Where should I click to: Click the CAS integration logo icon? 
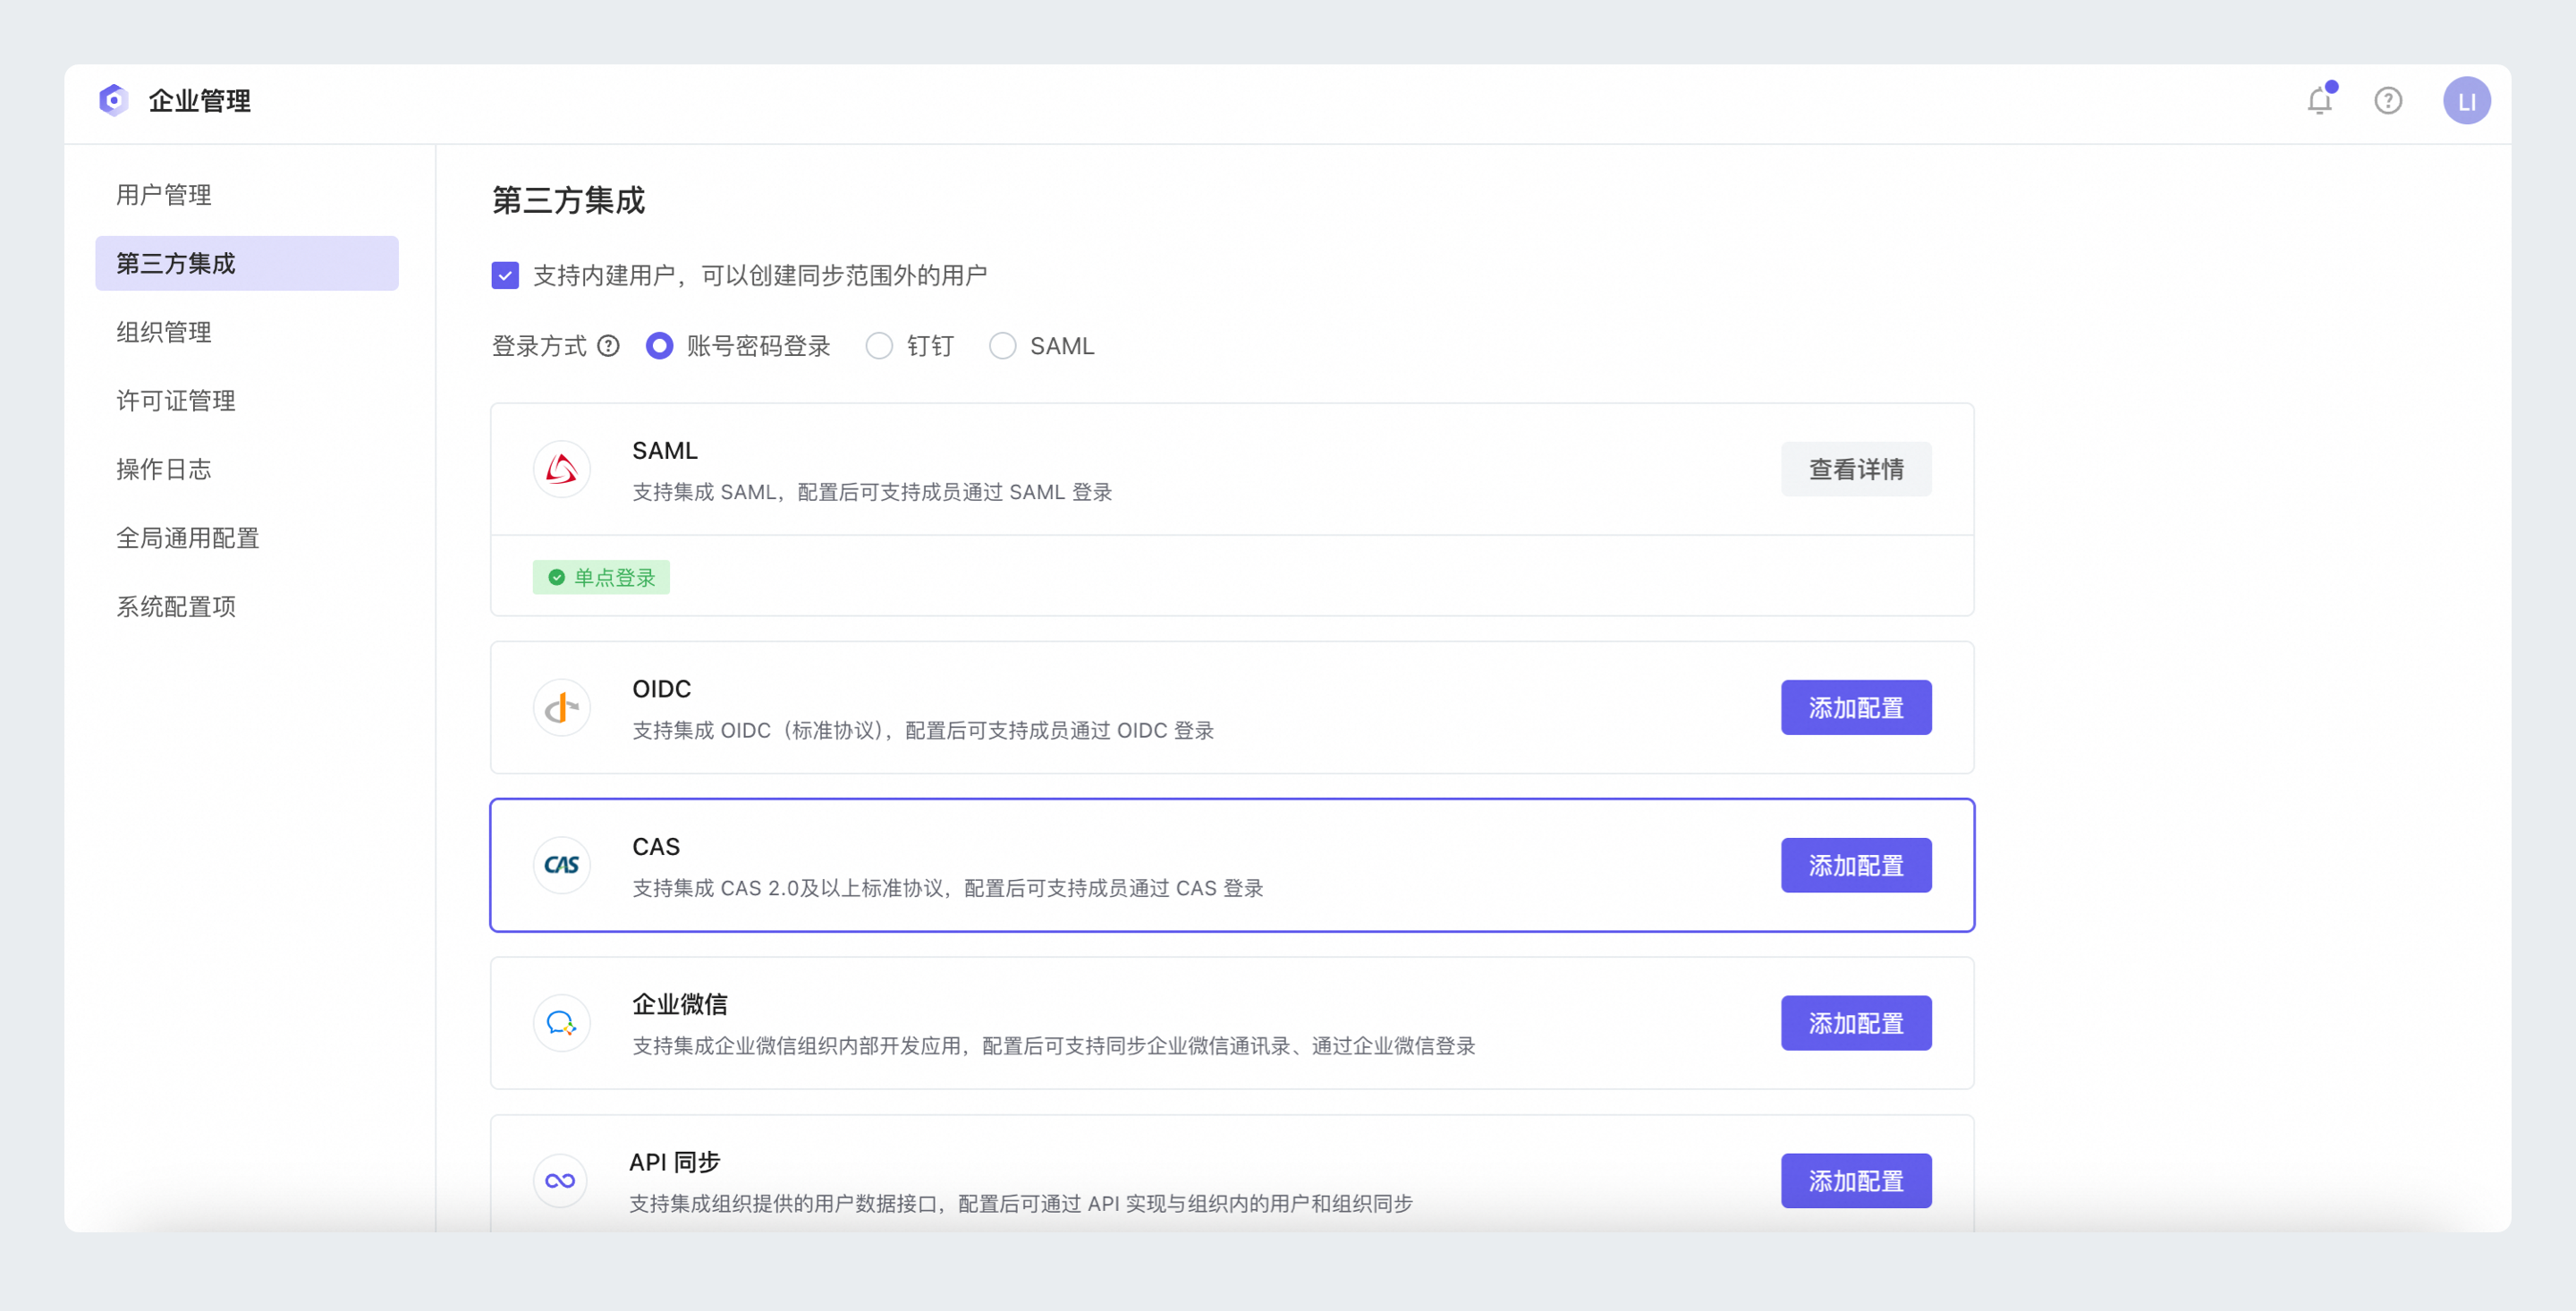click(561, 865)
